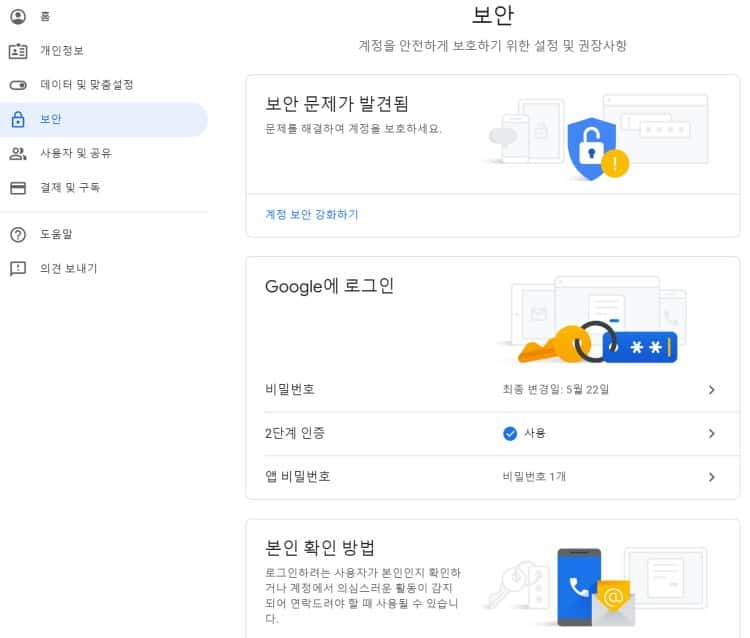The width and height of the screenshot is (750, 638).
Task: Click the Help question mark icon
Action: pyautogui.click(x=18, y=235)
